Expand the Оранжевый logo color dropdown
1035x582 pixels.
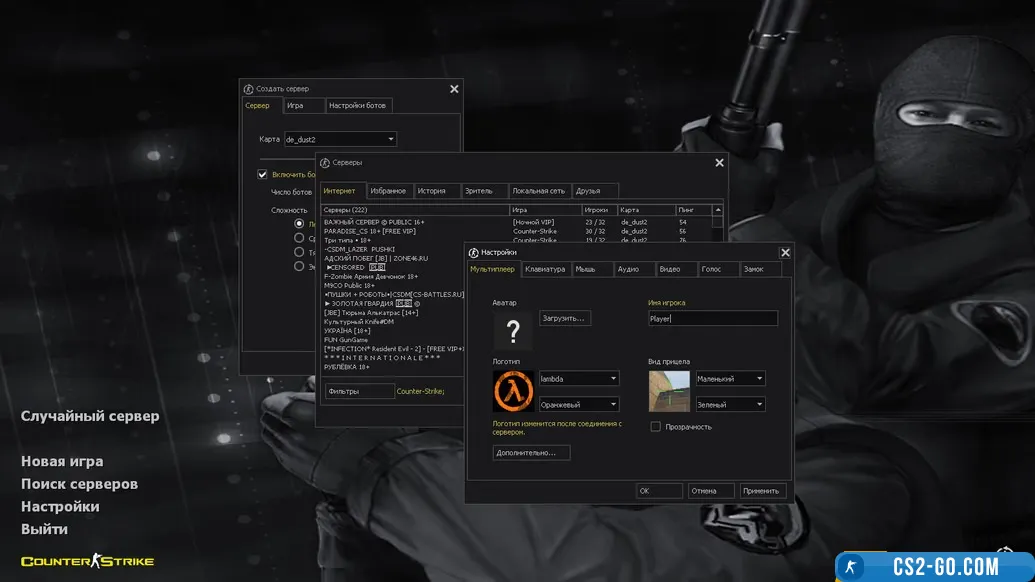(579, 405)
